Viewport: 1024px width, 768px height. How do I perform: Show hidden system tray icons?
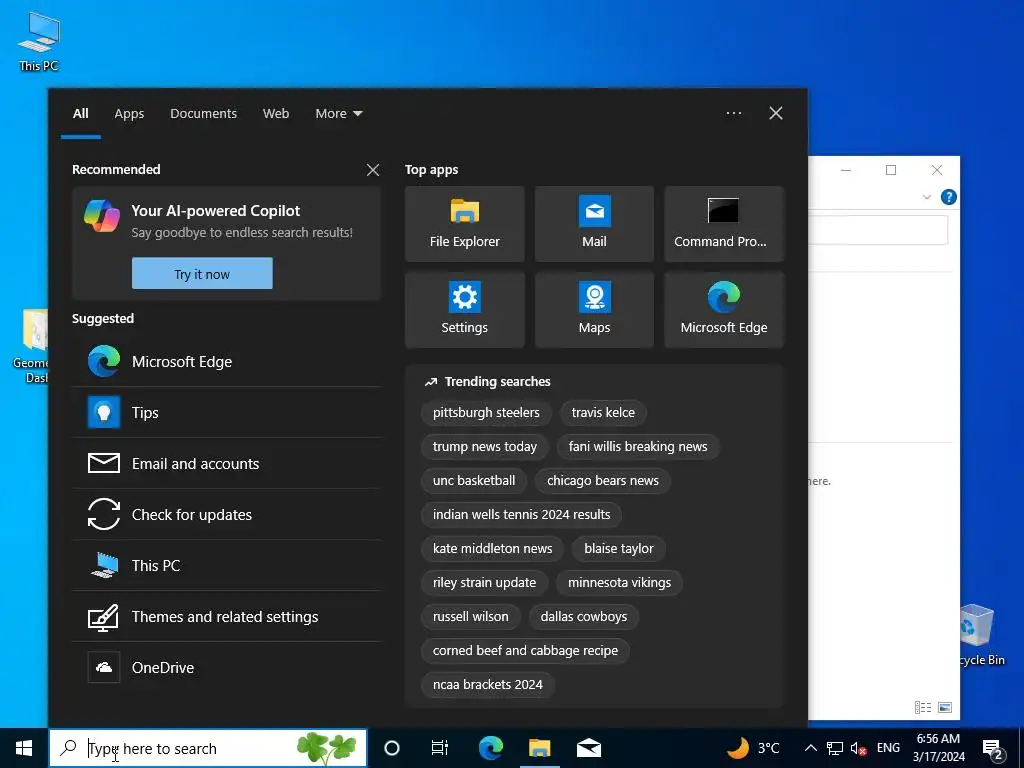pyautogui.click(x=810, y=748)
